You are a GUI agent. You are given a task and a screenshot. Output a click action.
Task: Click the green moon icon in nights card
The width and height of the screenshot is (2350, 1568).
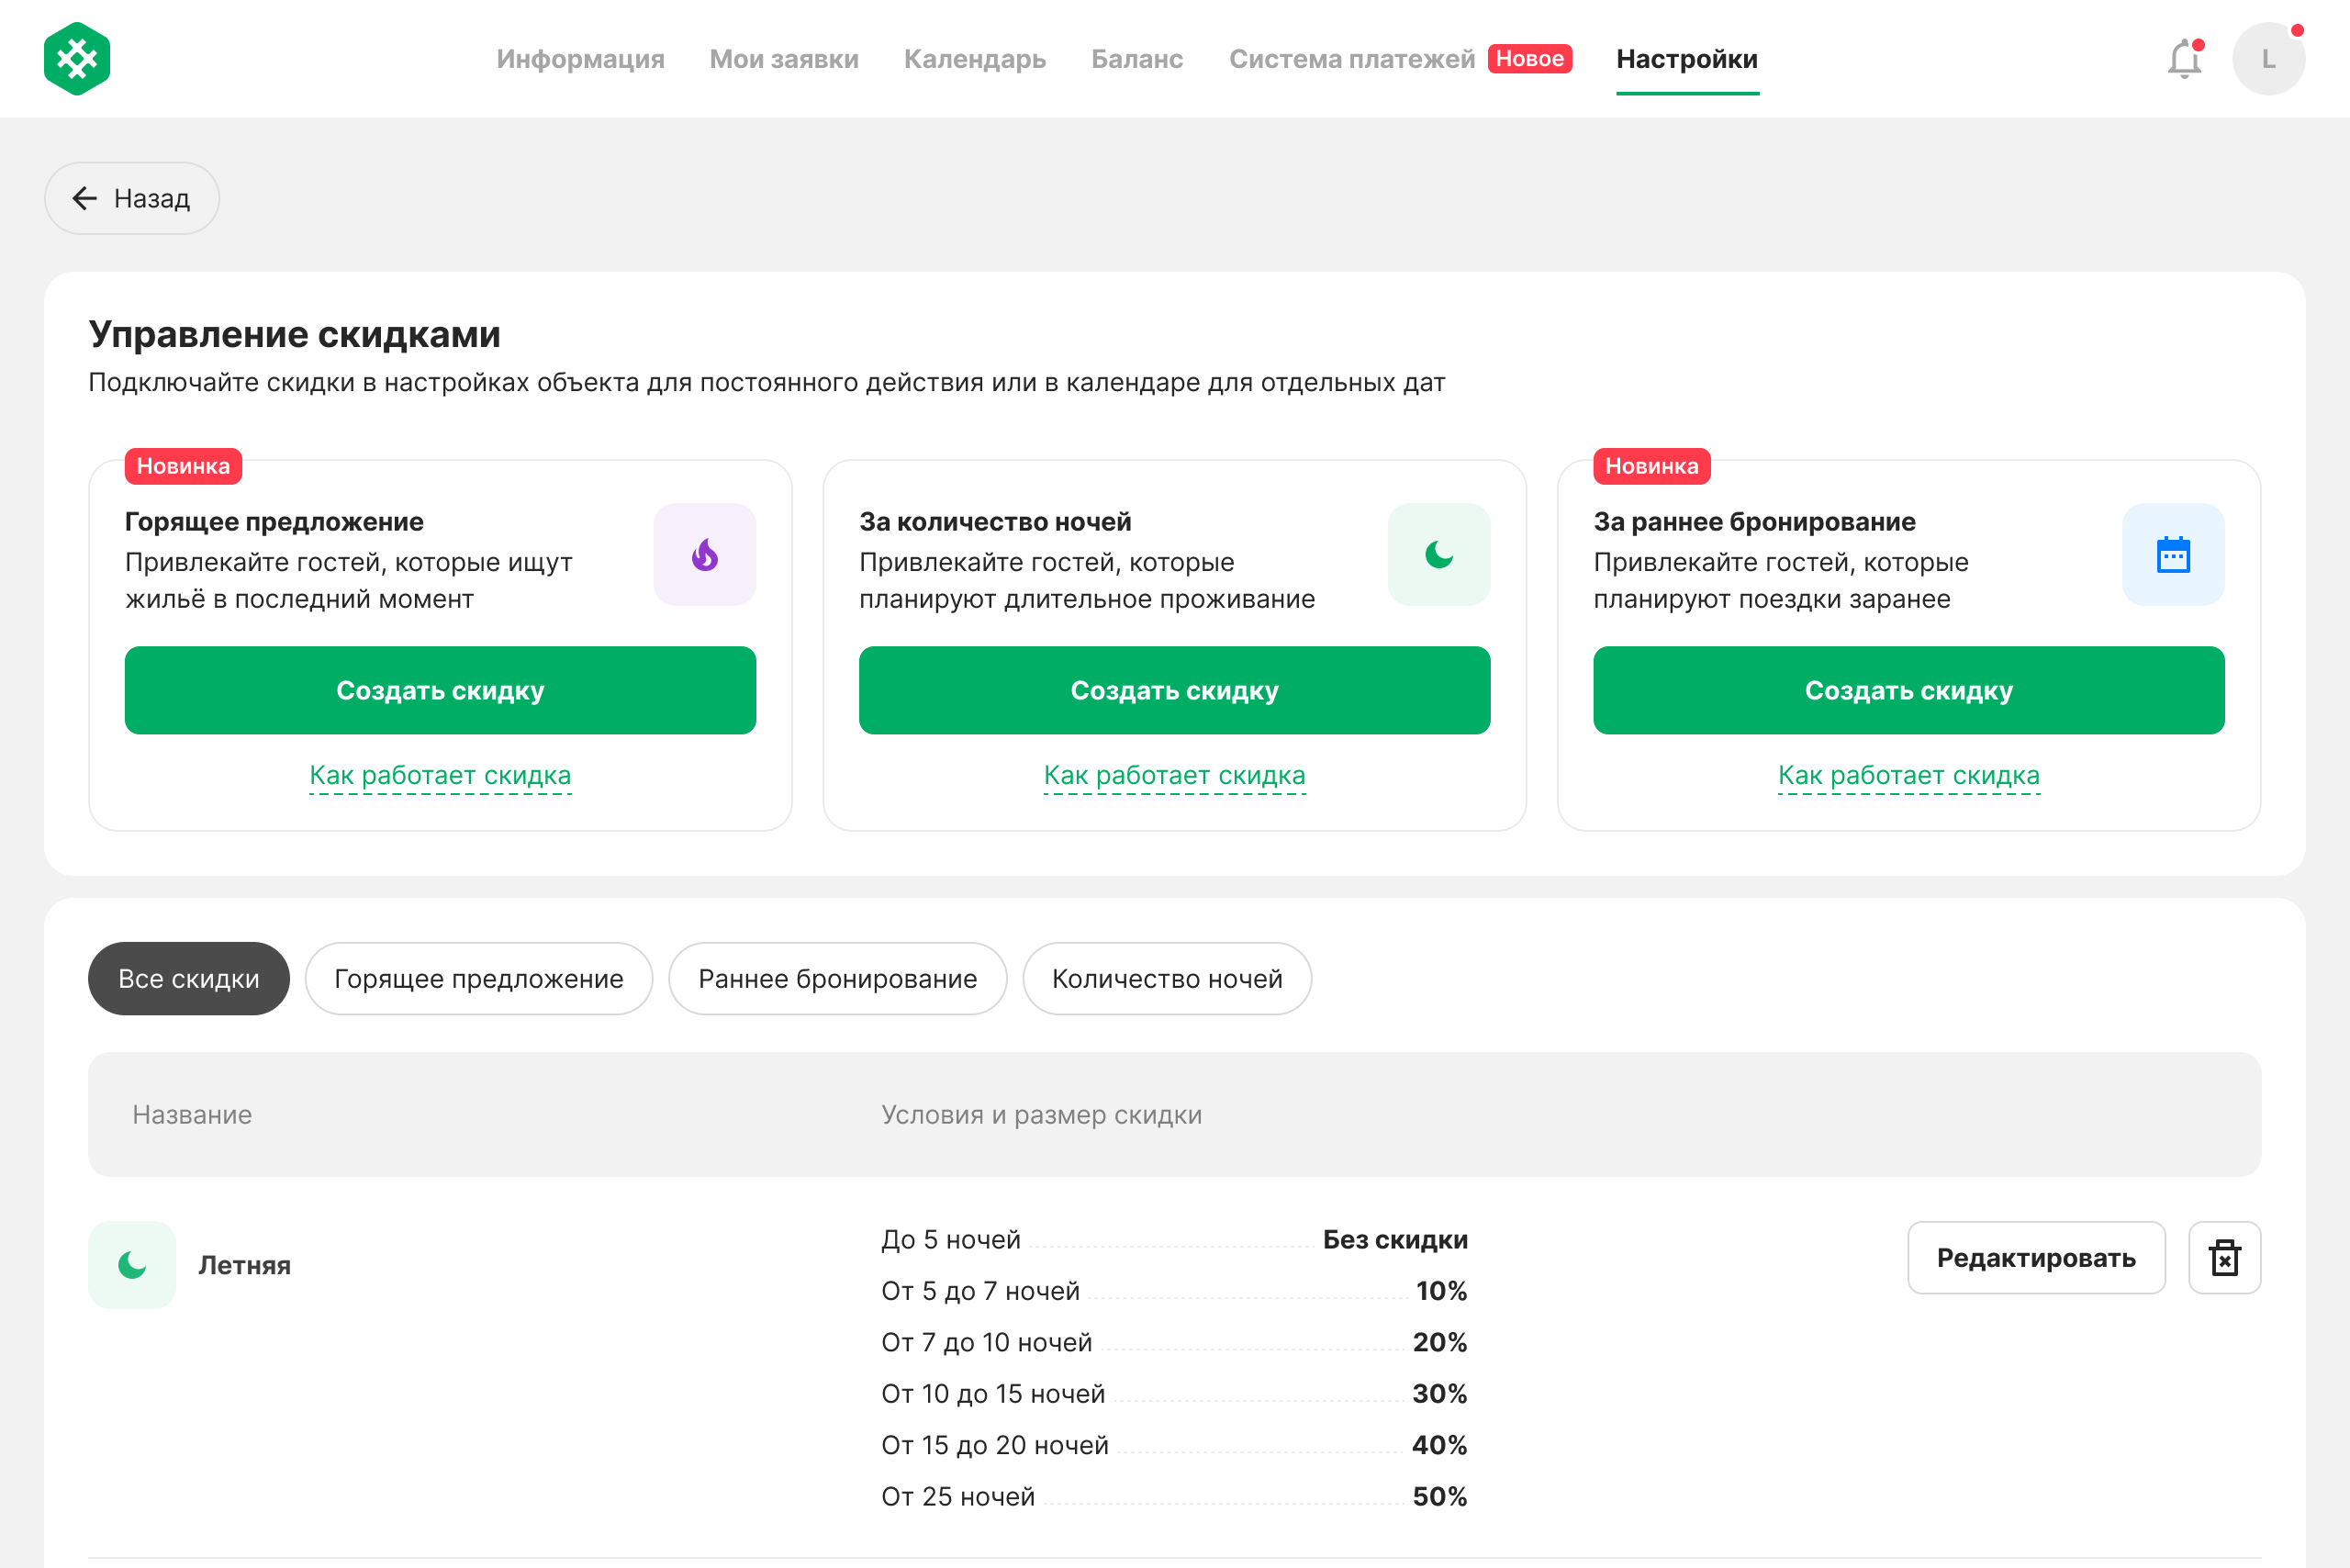point(1439,554)
